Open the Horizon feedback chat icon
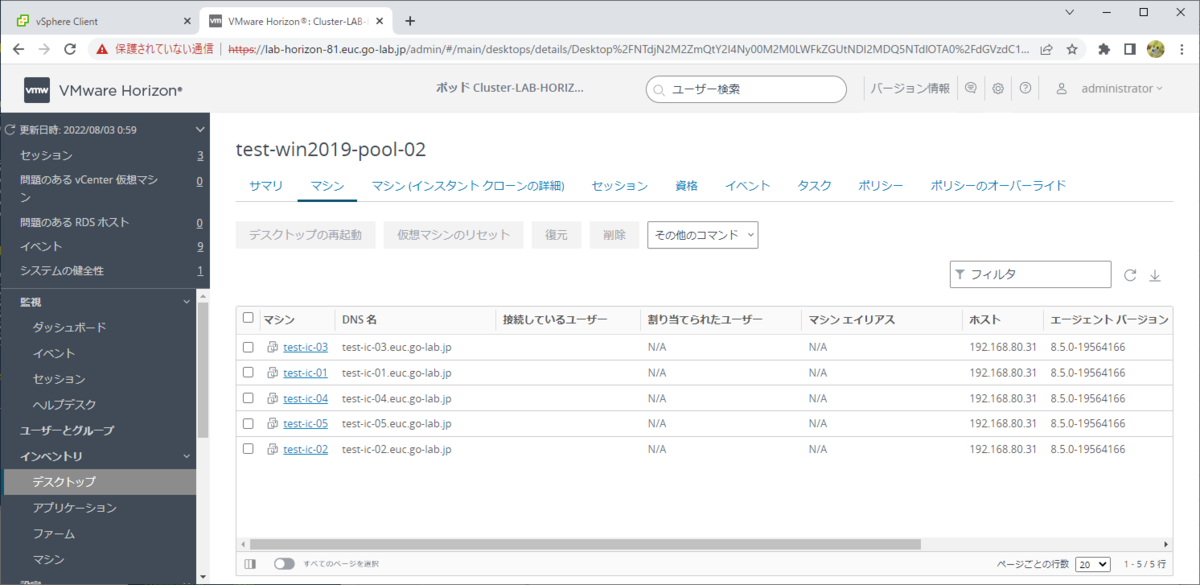 click(x=970, y=89)
